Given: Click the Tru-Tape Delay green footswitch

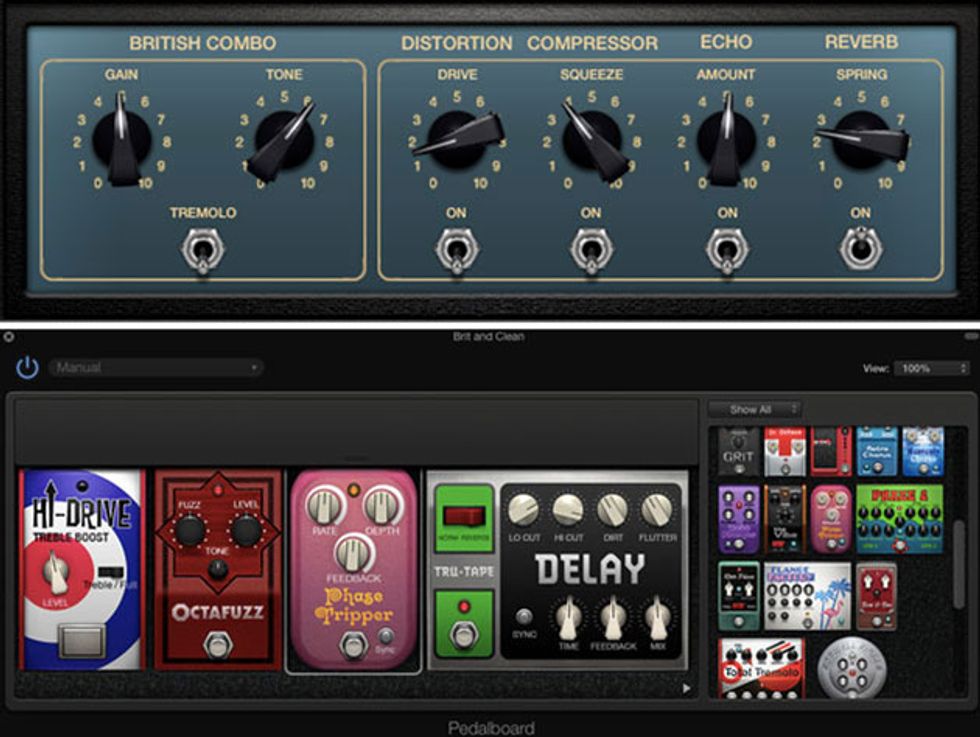Looking at the screenshot, I should point(464,634).
